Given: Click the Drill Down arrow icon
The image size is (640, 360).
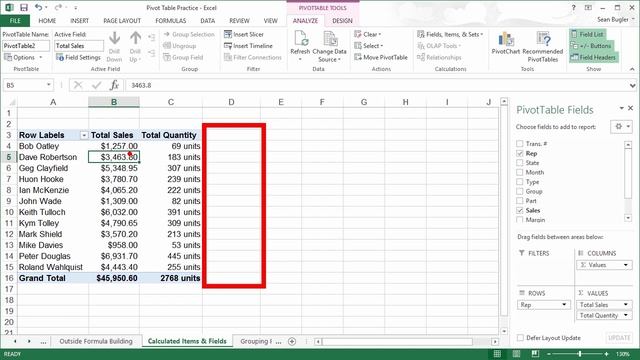Looking at the screenshot, I should tap(114, 39).
